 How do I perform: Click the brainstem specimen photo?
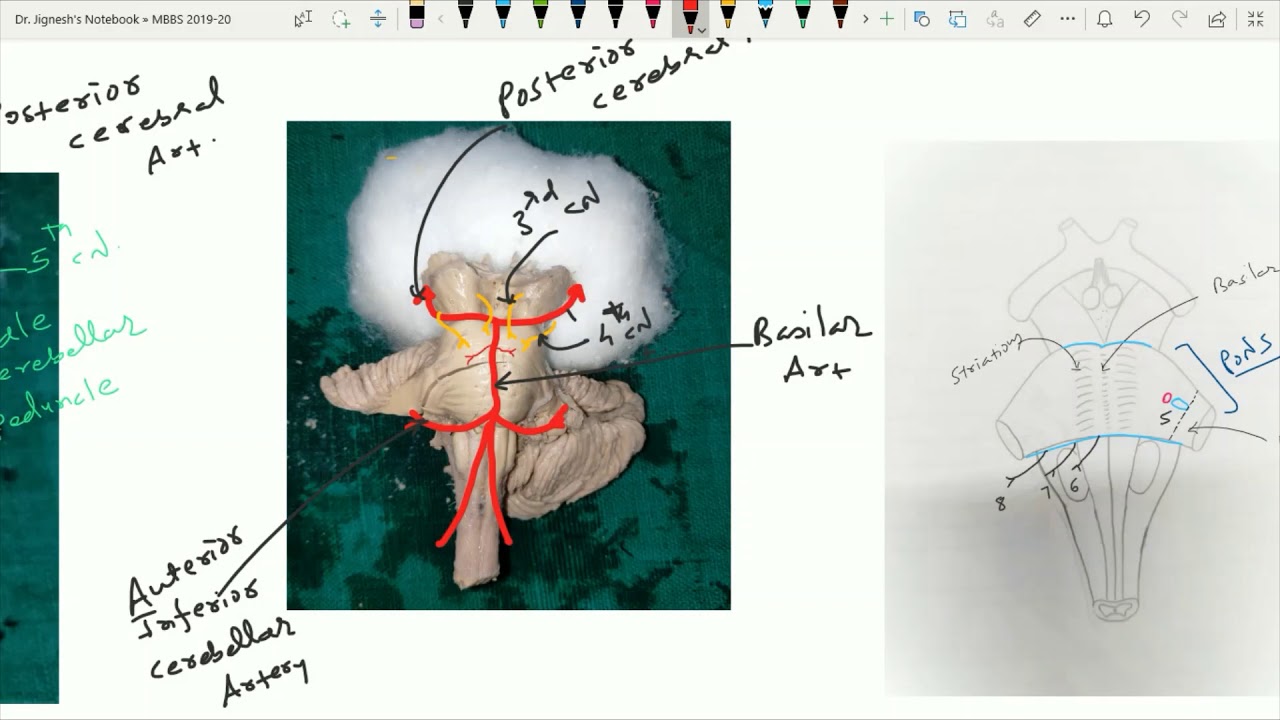point(508,365)
